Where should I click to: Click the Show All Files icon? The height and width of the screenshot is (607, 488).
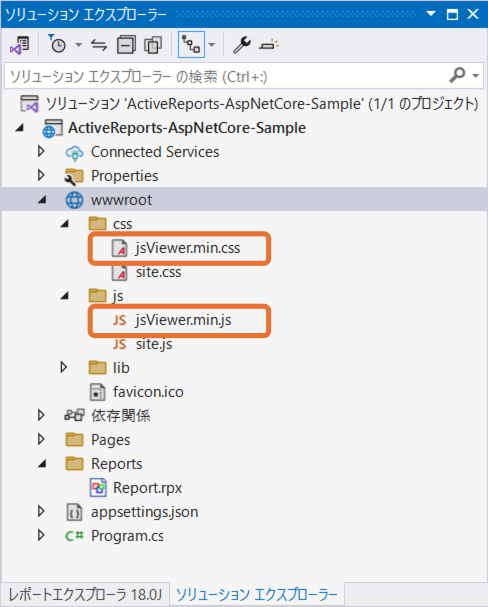[x=153, y=45]
